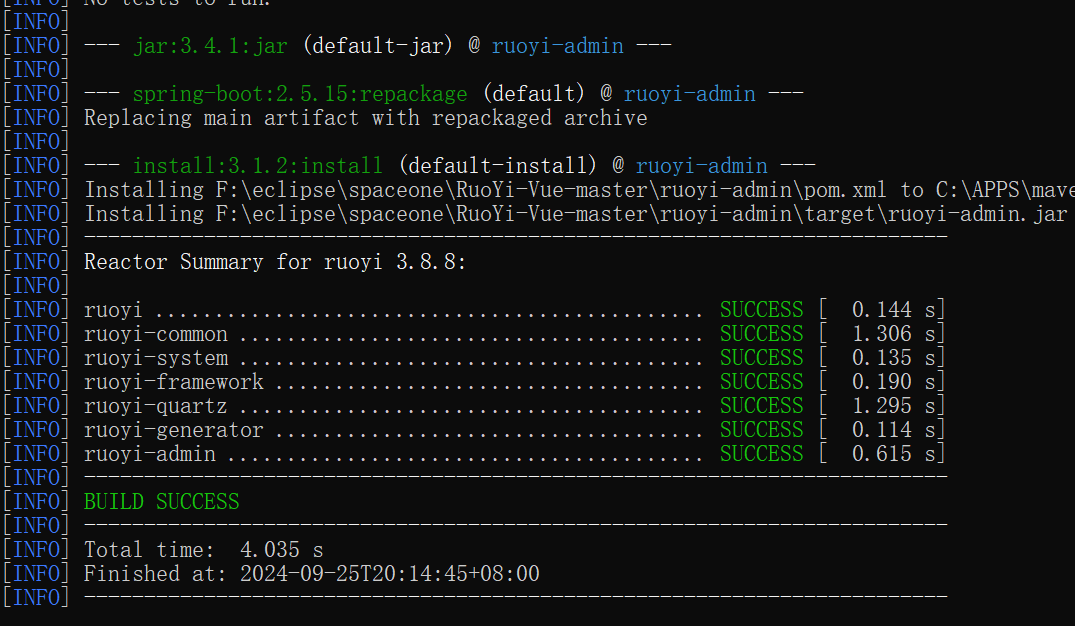The image size is (1075, 626).
Task: Click the ruoyi-admin module name in summary
Action: point(149,454)
